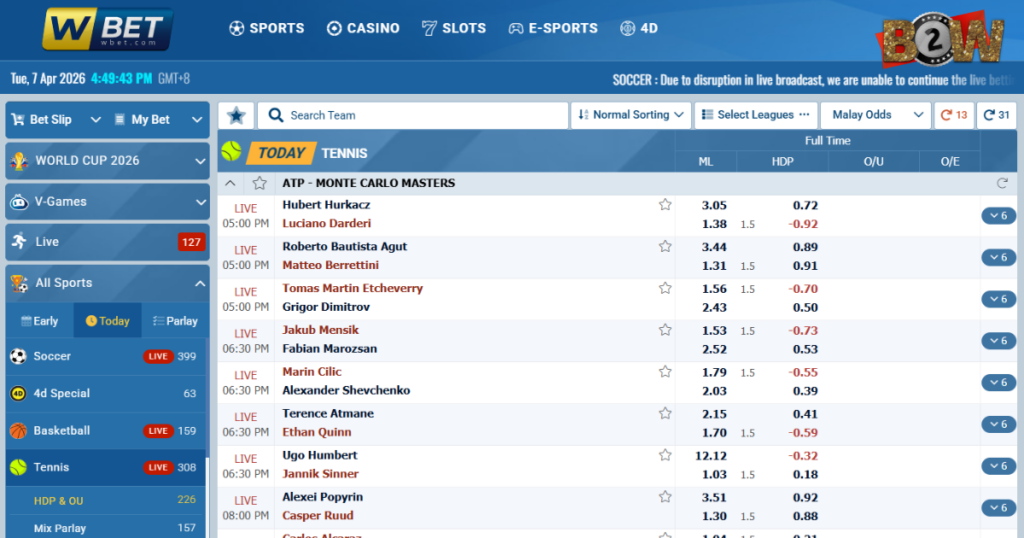Bet Luciano Darderi moneyline 1.38
Screen dimensions: 1024x538
(714, 224)
